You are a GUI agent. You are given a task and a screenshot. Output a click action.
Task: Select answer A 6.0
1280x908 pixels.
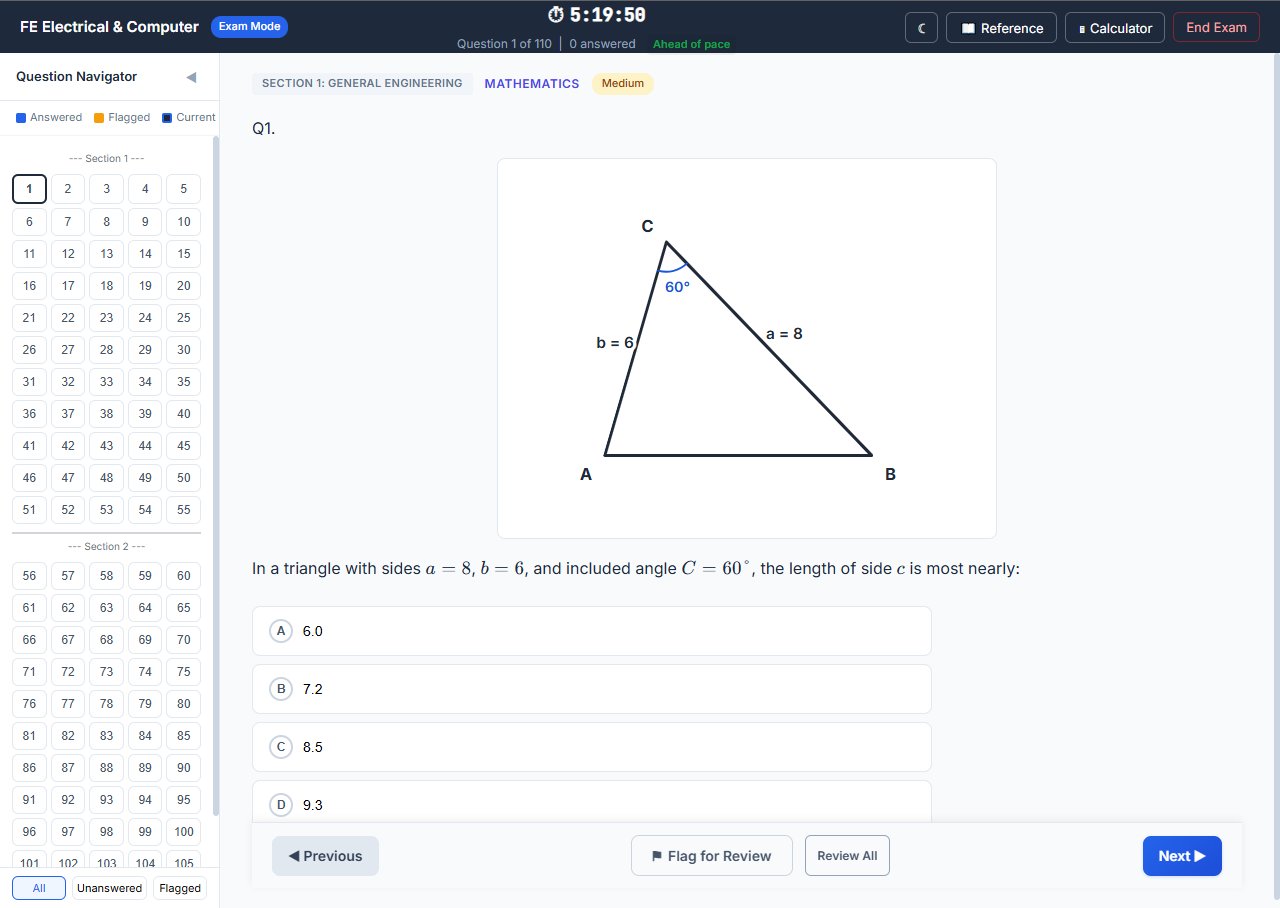(x=592, y=631)
